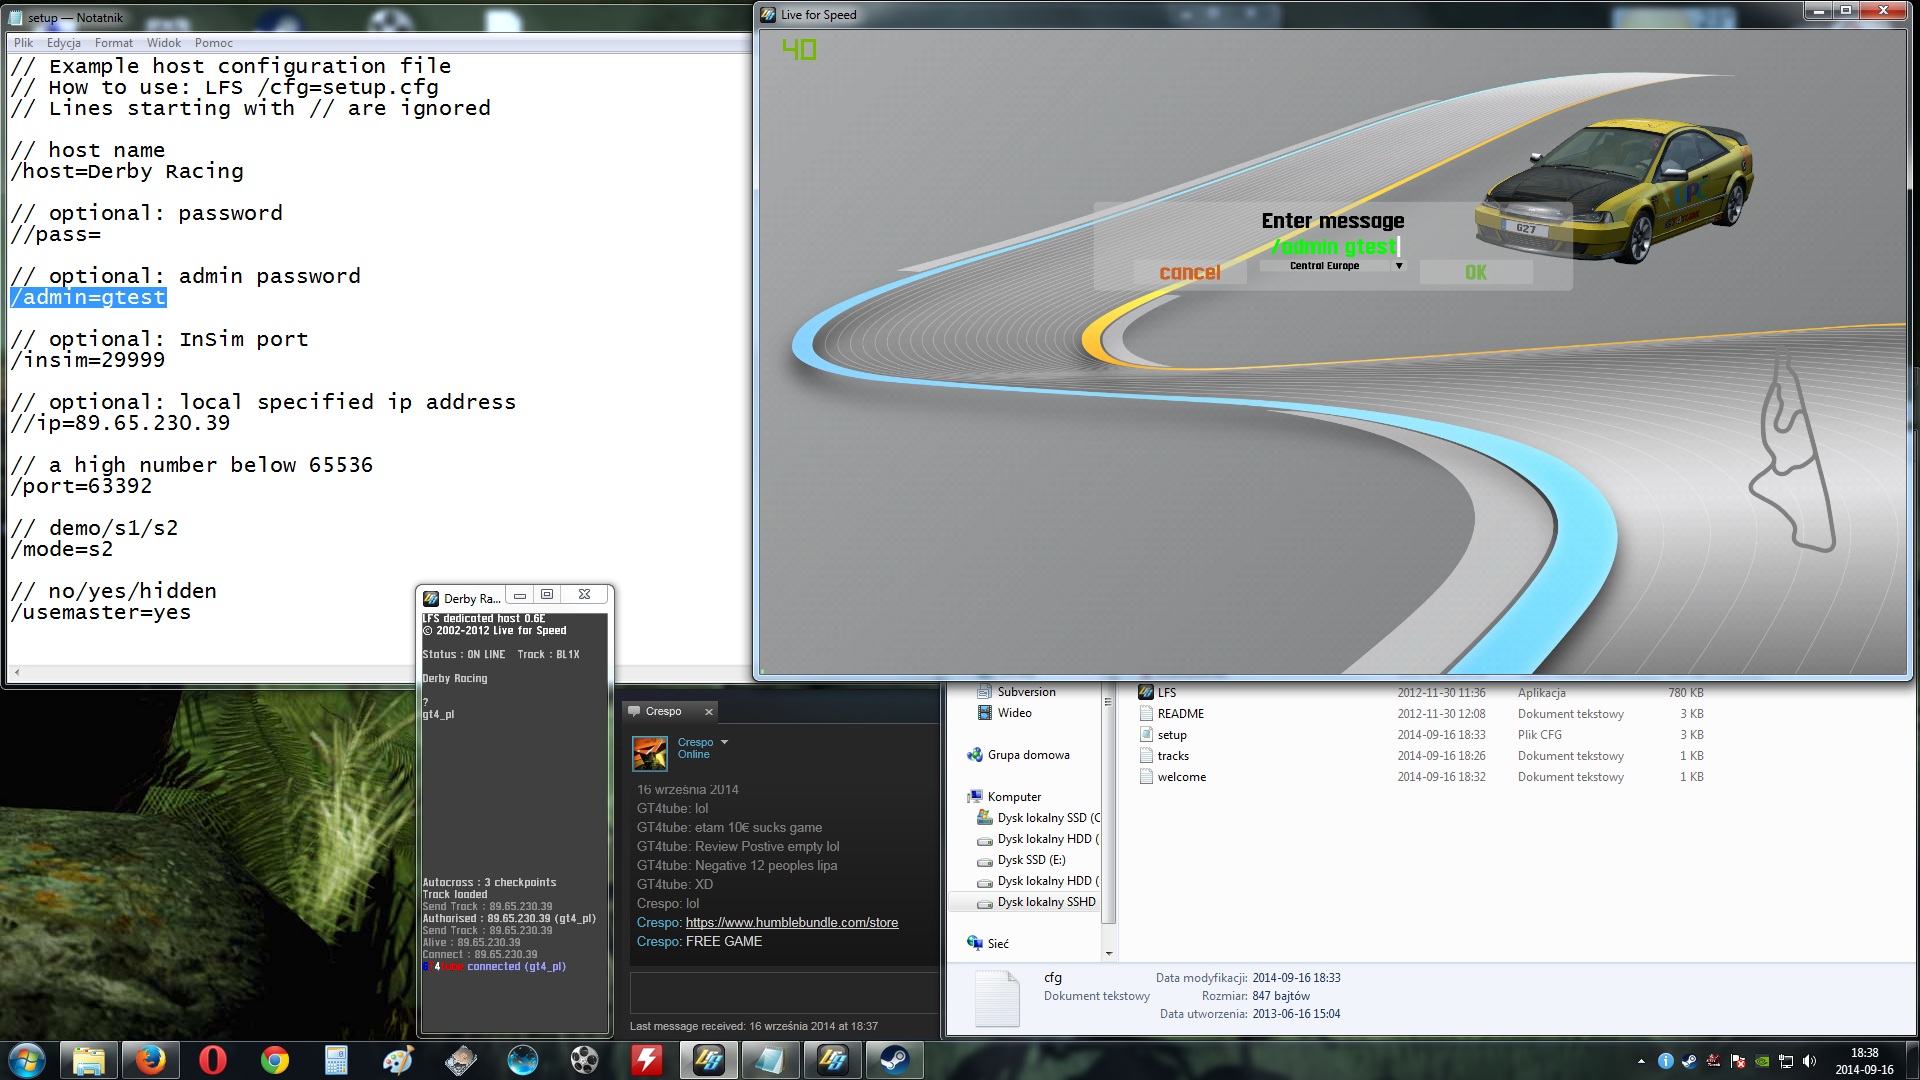Select Sieć in Explorer navigation pane
The width and height of the screenshot is (1920, 1080).
998,944
